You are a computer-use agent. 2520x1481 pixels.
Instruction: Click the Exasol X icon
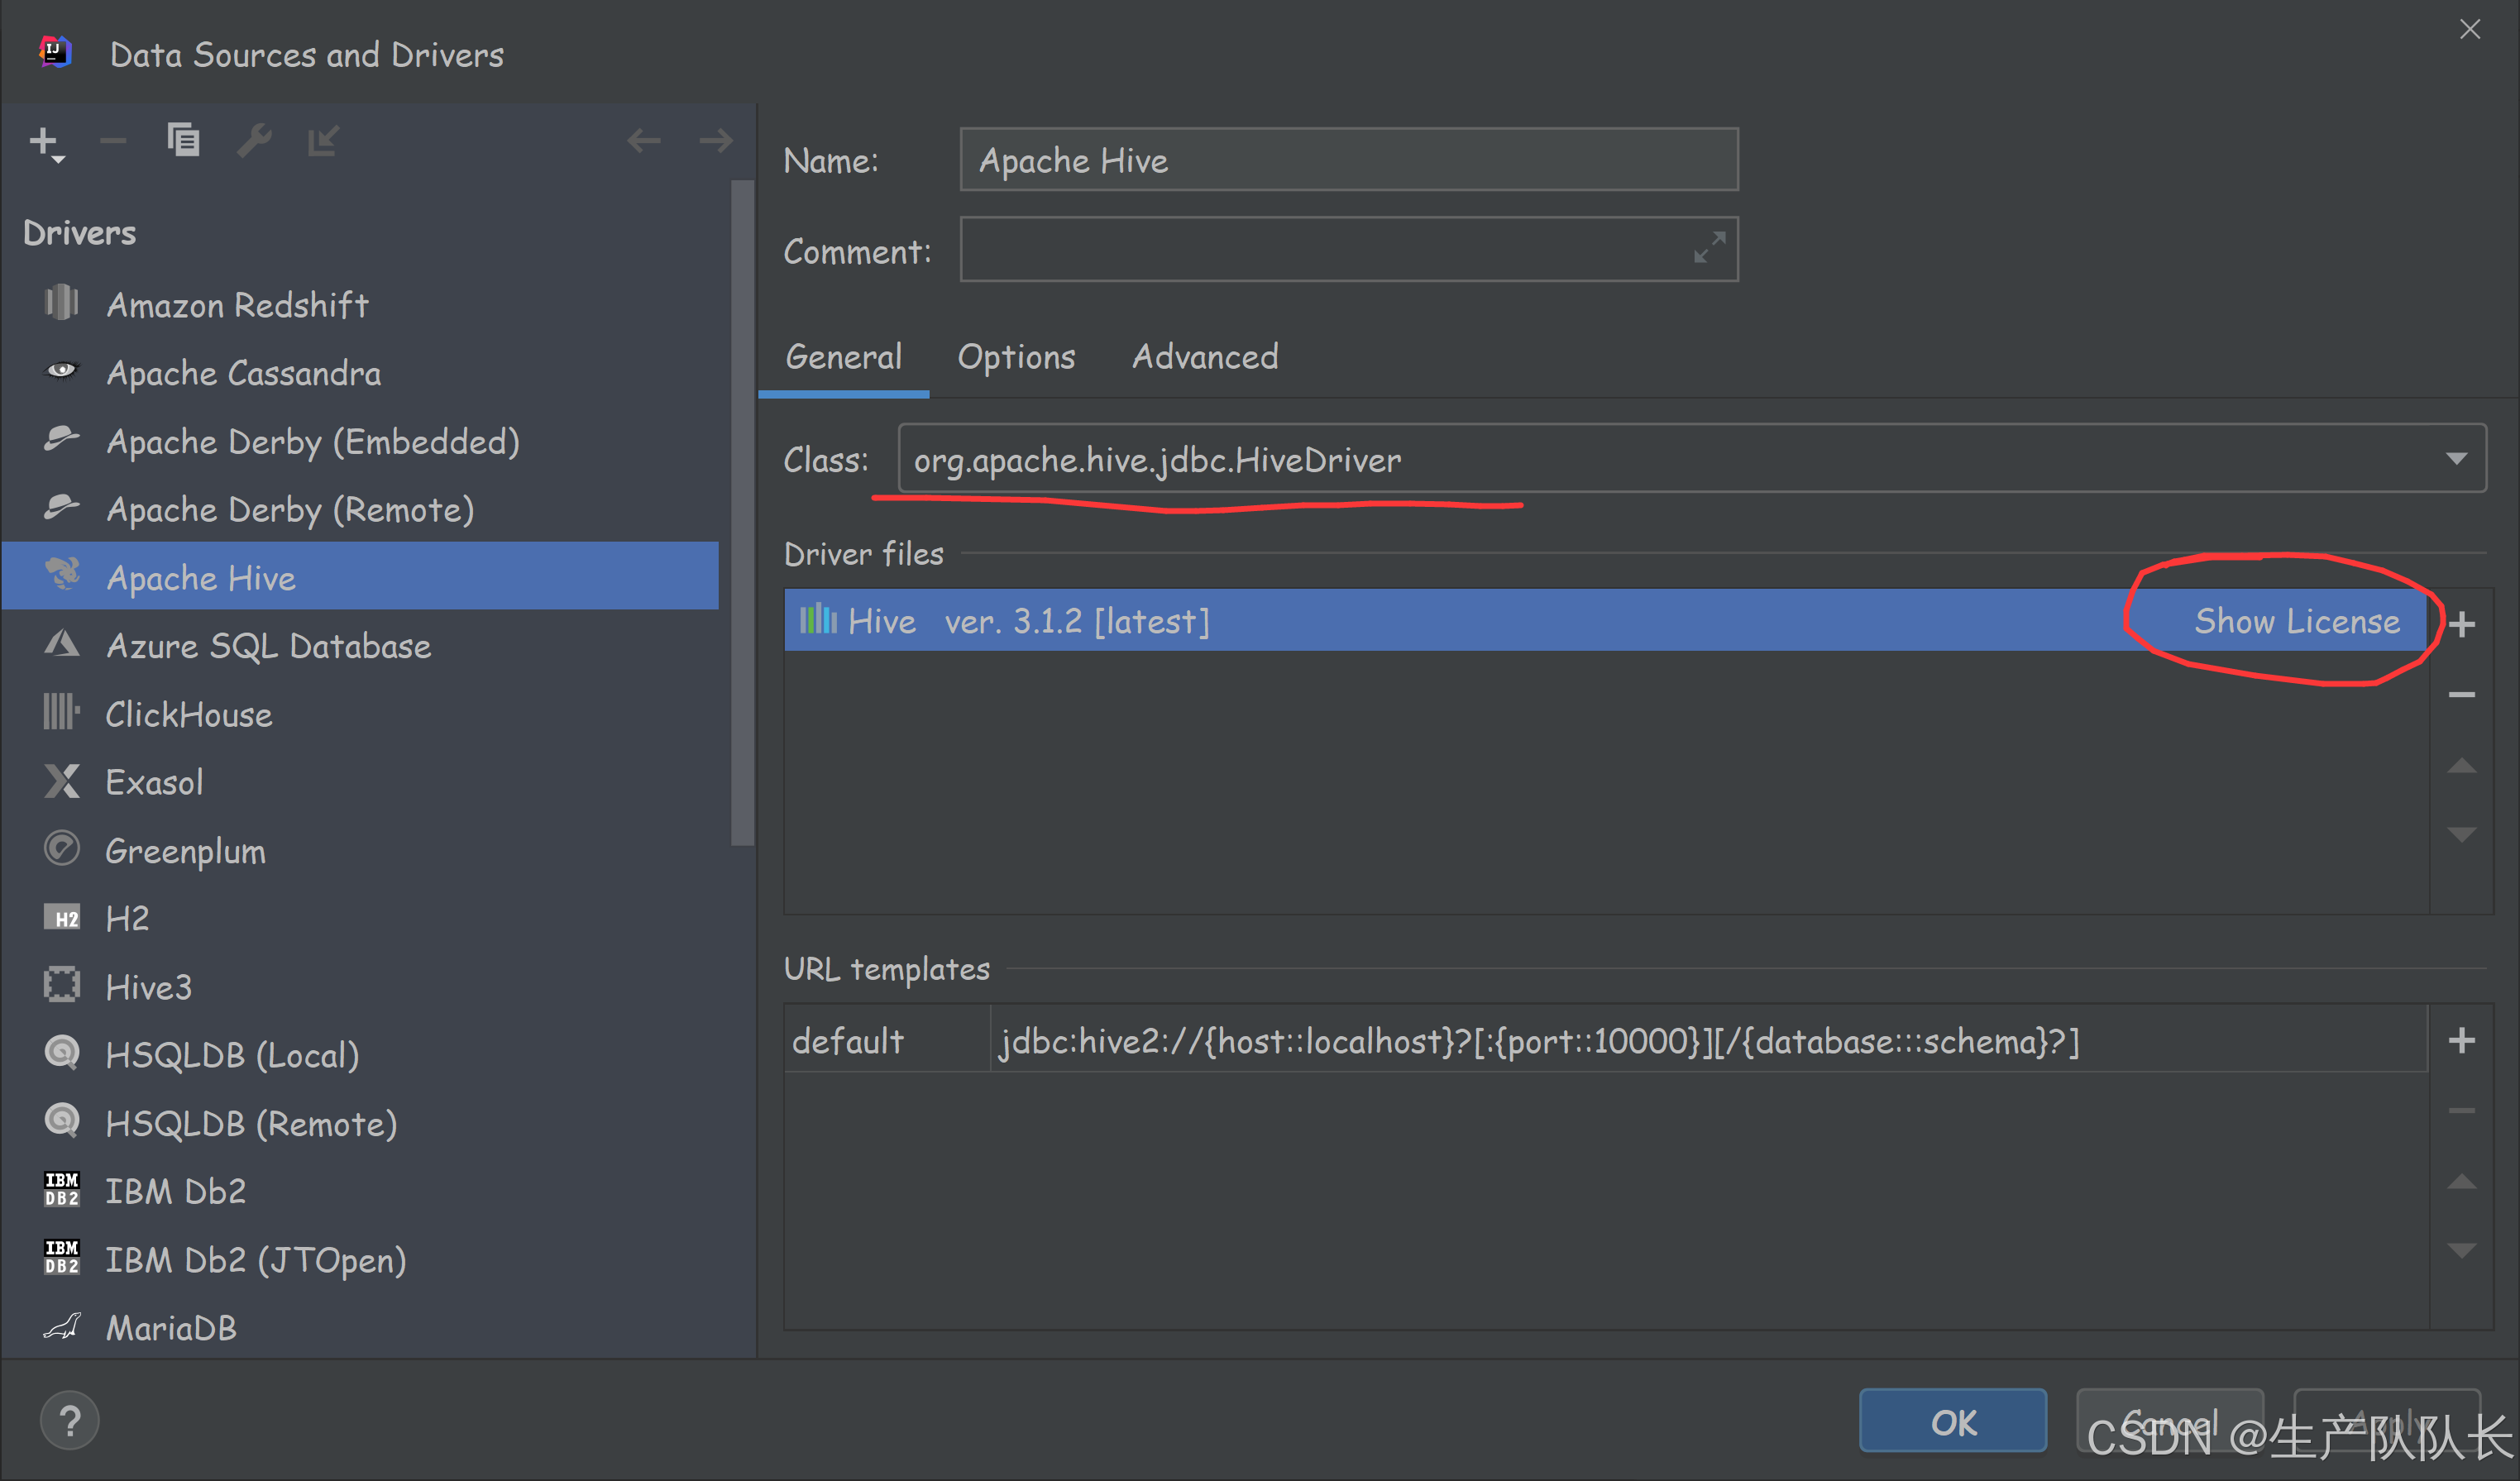[x=61, y=781]
